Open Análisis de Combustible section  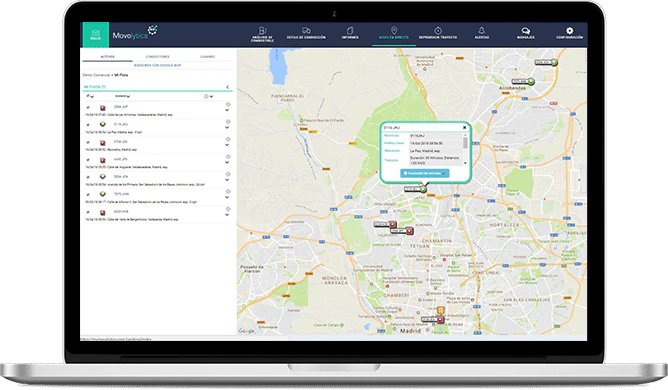[x=262, y=35]
